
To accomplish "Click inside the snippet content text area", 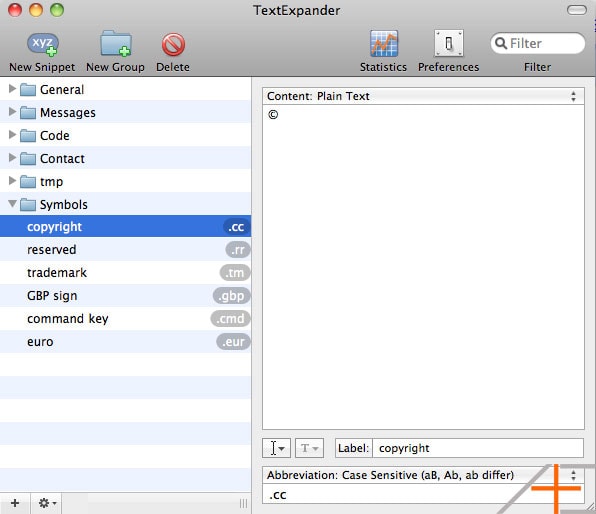I will (423, 267).
